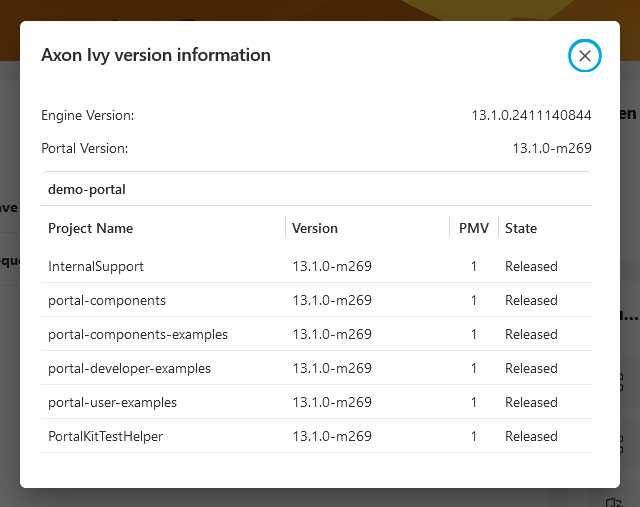Click the Project Name column header
Image resolution: width=640 pixels, height=507 pixels.
[91, 228]
